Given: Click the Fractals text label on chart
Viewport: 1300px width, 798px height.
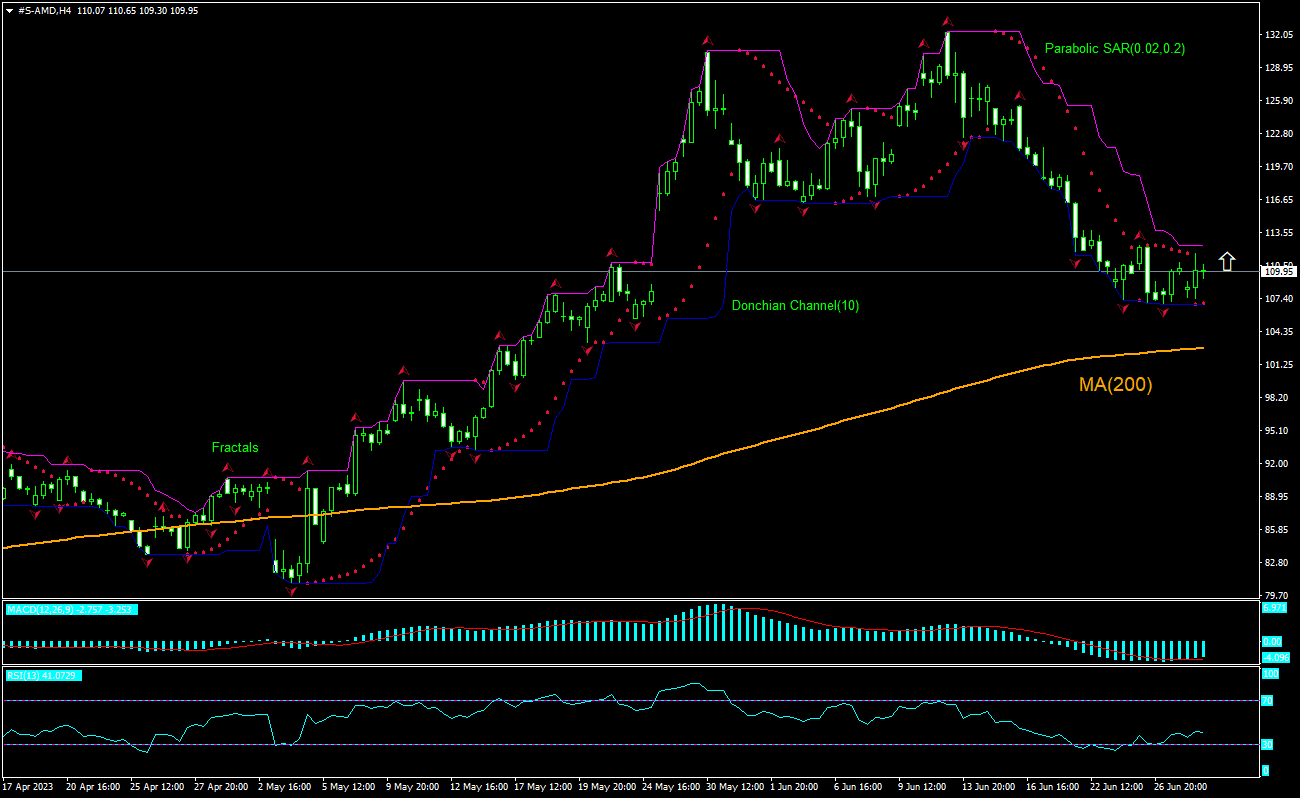Looking at the screenshot, I should (234, 447).
